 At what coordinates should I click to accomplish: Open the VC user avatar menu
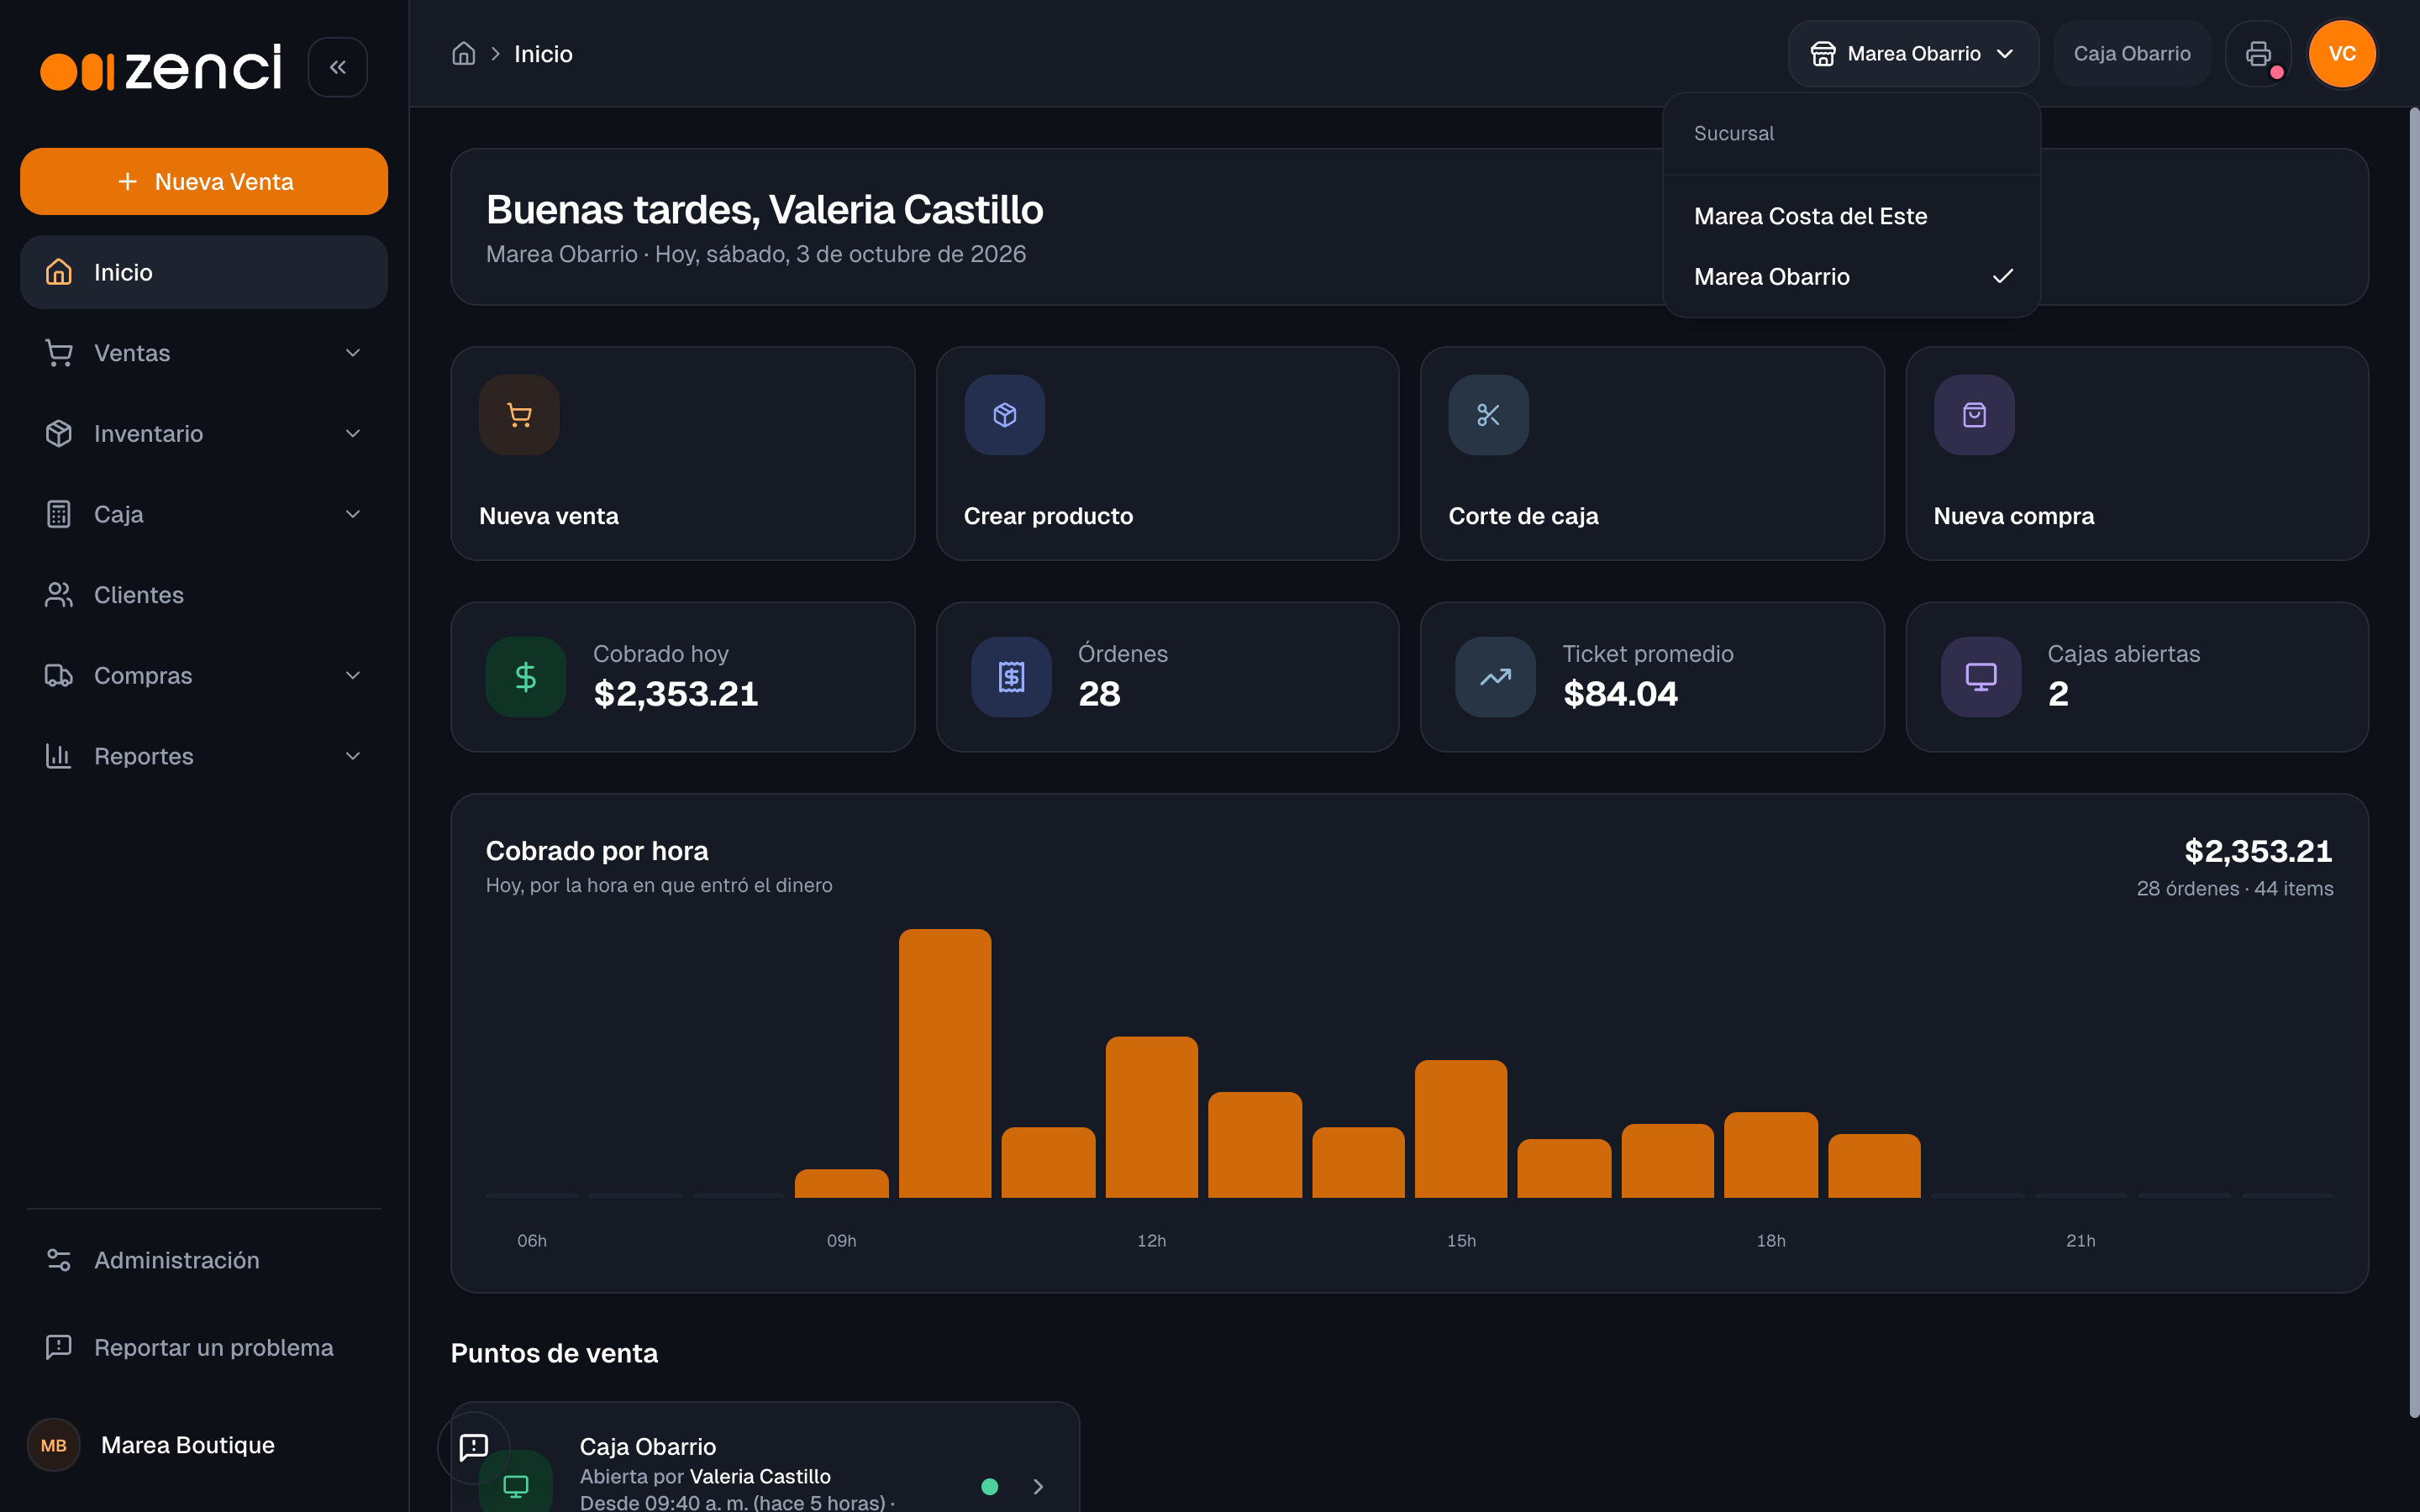tap(2342, 54)
